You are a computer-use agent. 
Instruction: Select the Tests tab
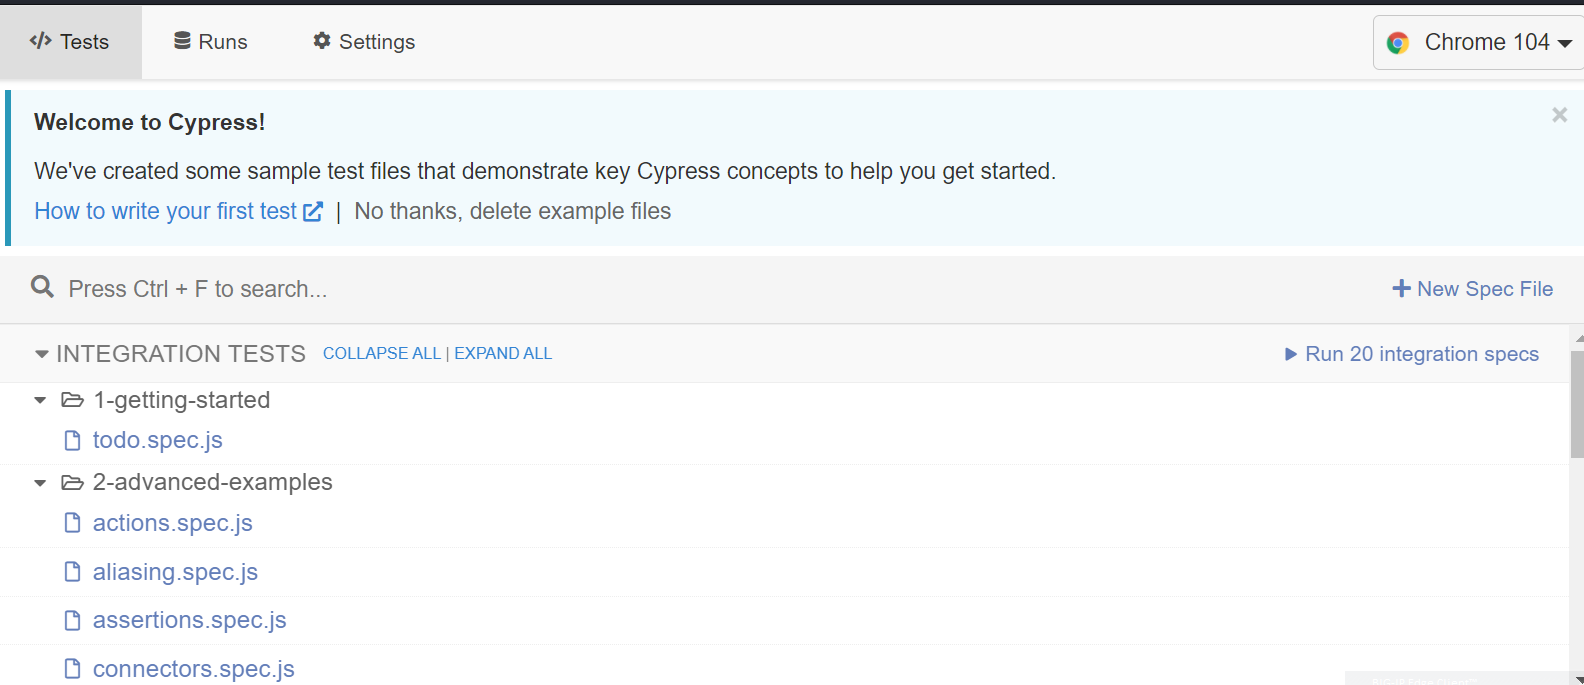pyautogui.click(x=70, y=42)
